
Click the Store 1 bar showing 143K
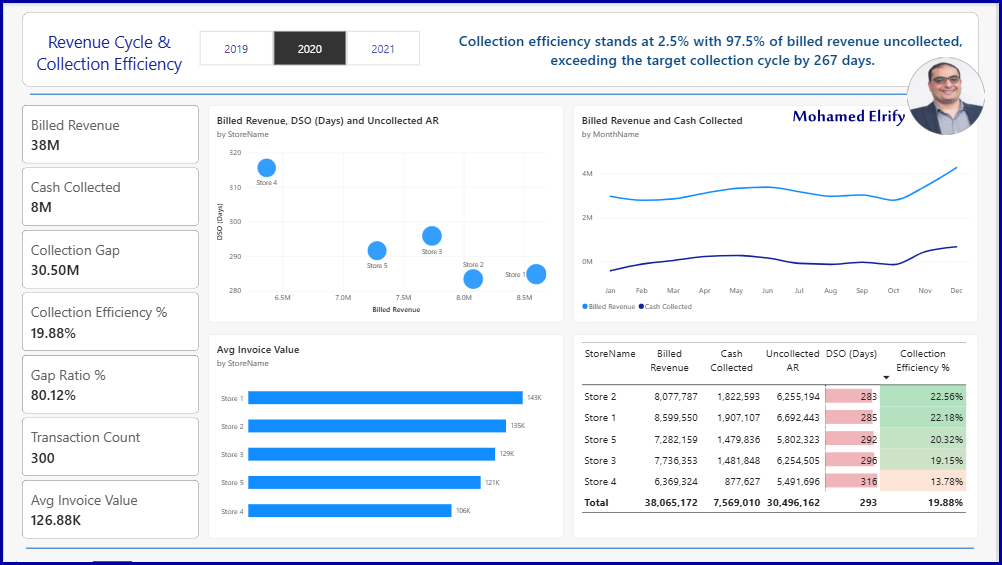[385, 398]
